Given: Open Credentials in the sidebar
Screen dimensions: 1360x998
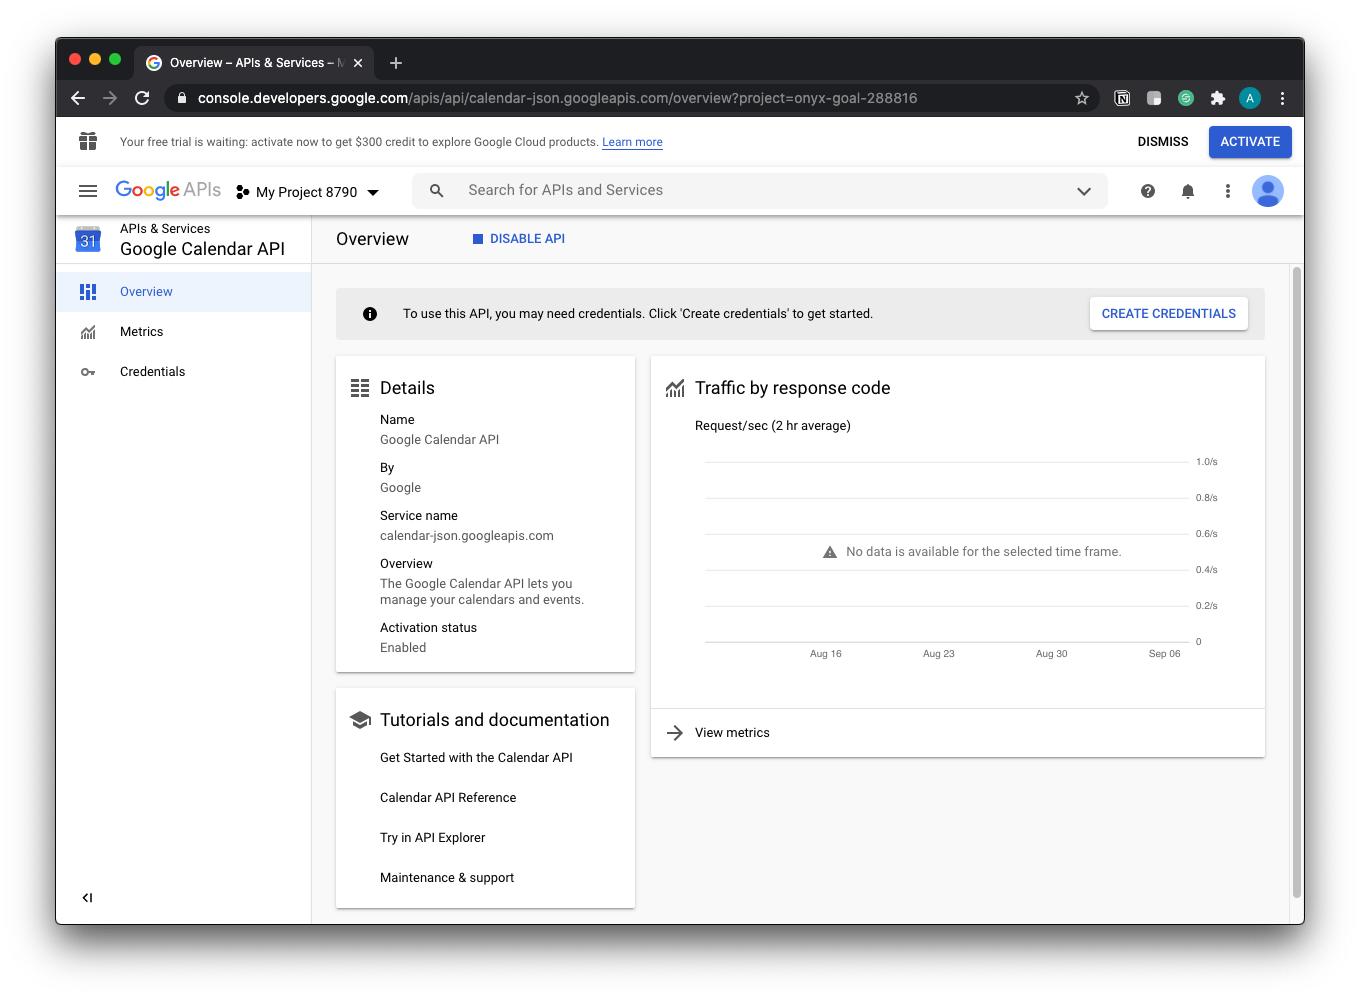Looking at the screenshot, I should click(x=152, y=372).
